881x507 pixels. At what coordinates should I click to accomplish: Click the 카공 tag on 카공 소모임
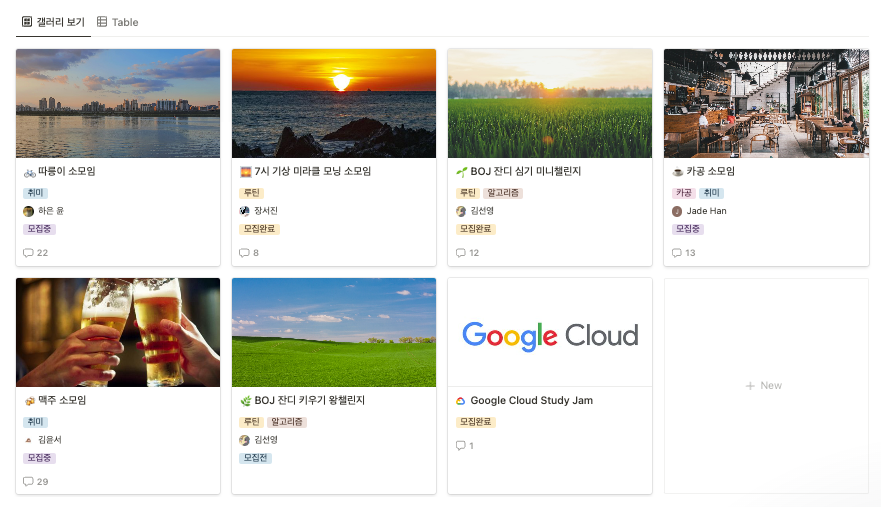point(684,193)
